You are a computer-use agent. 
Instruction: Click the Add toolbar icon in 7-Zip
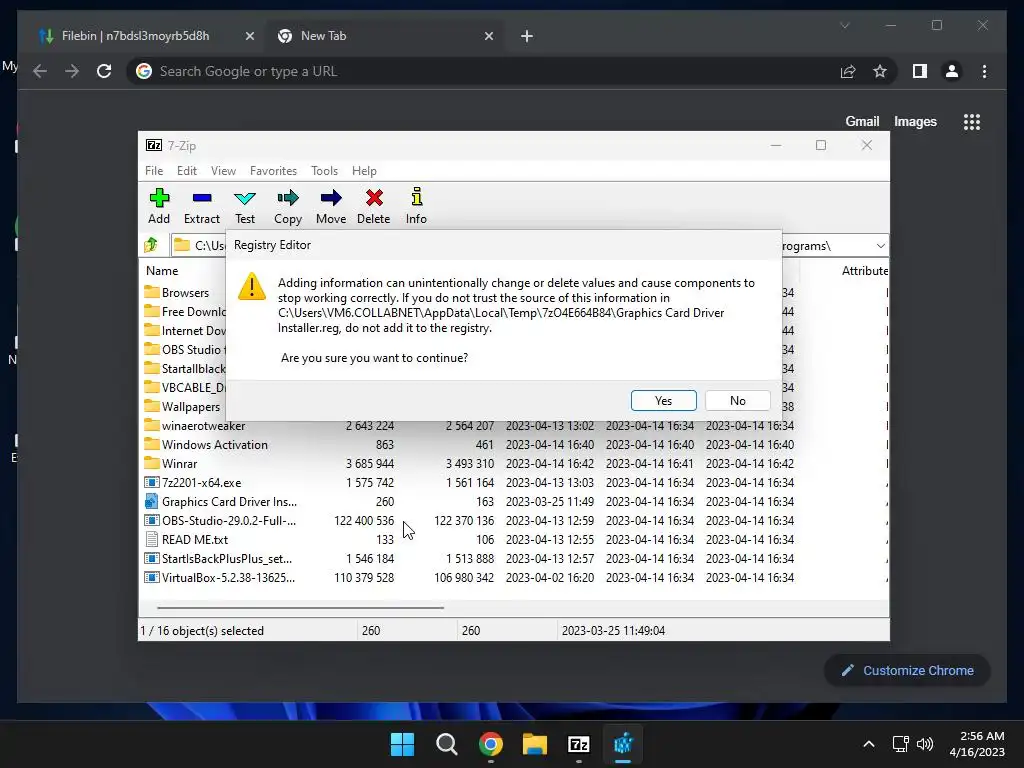159,198
